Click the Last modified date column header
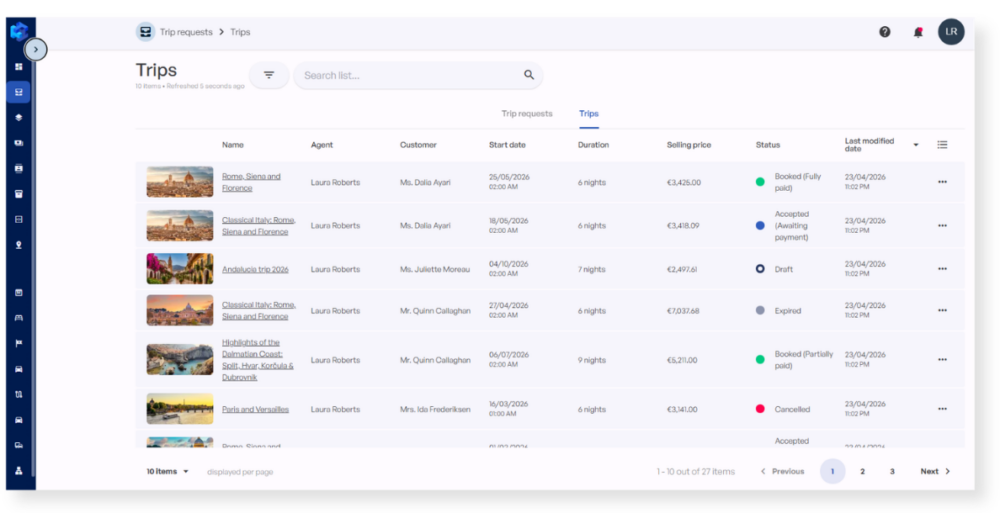The width and height of the screenshot is (1000, 513). click(870, 145)
